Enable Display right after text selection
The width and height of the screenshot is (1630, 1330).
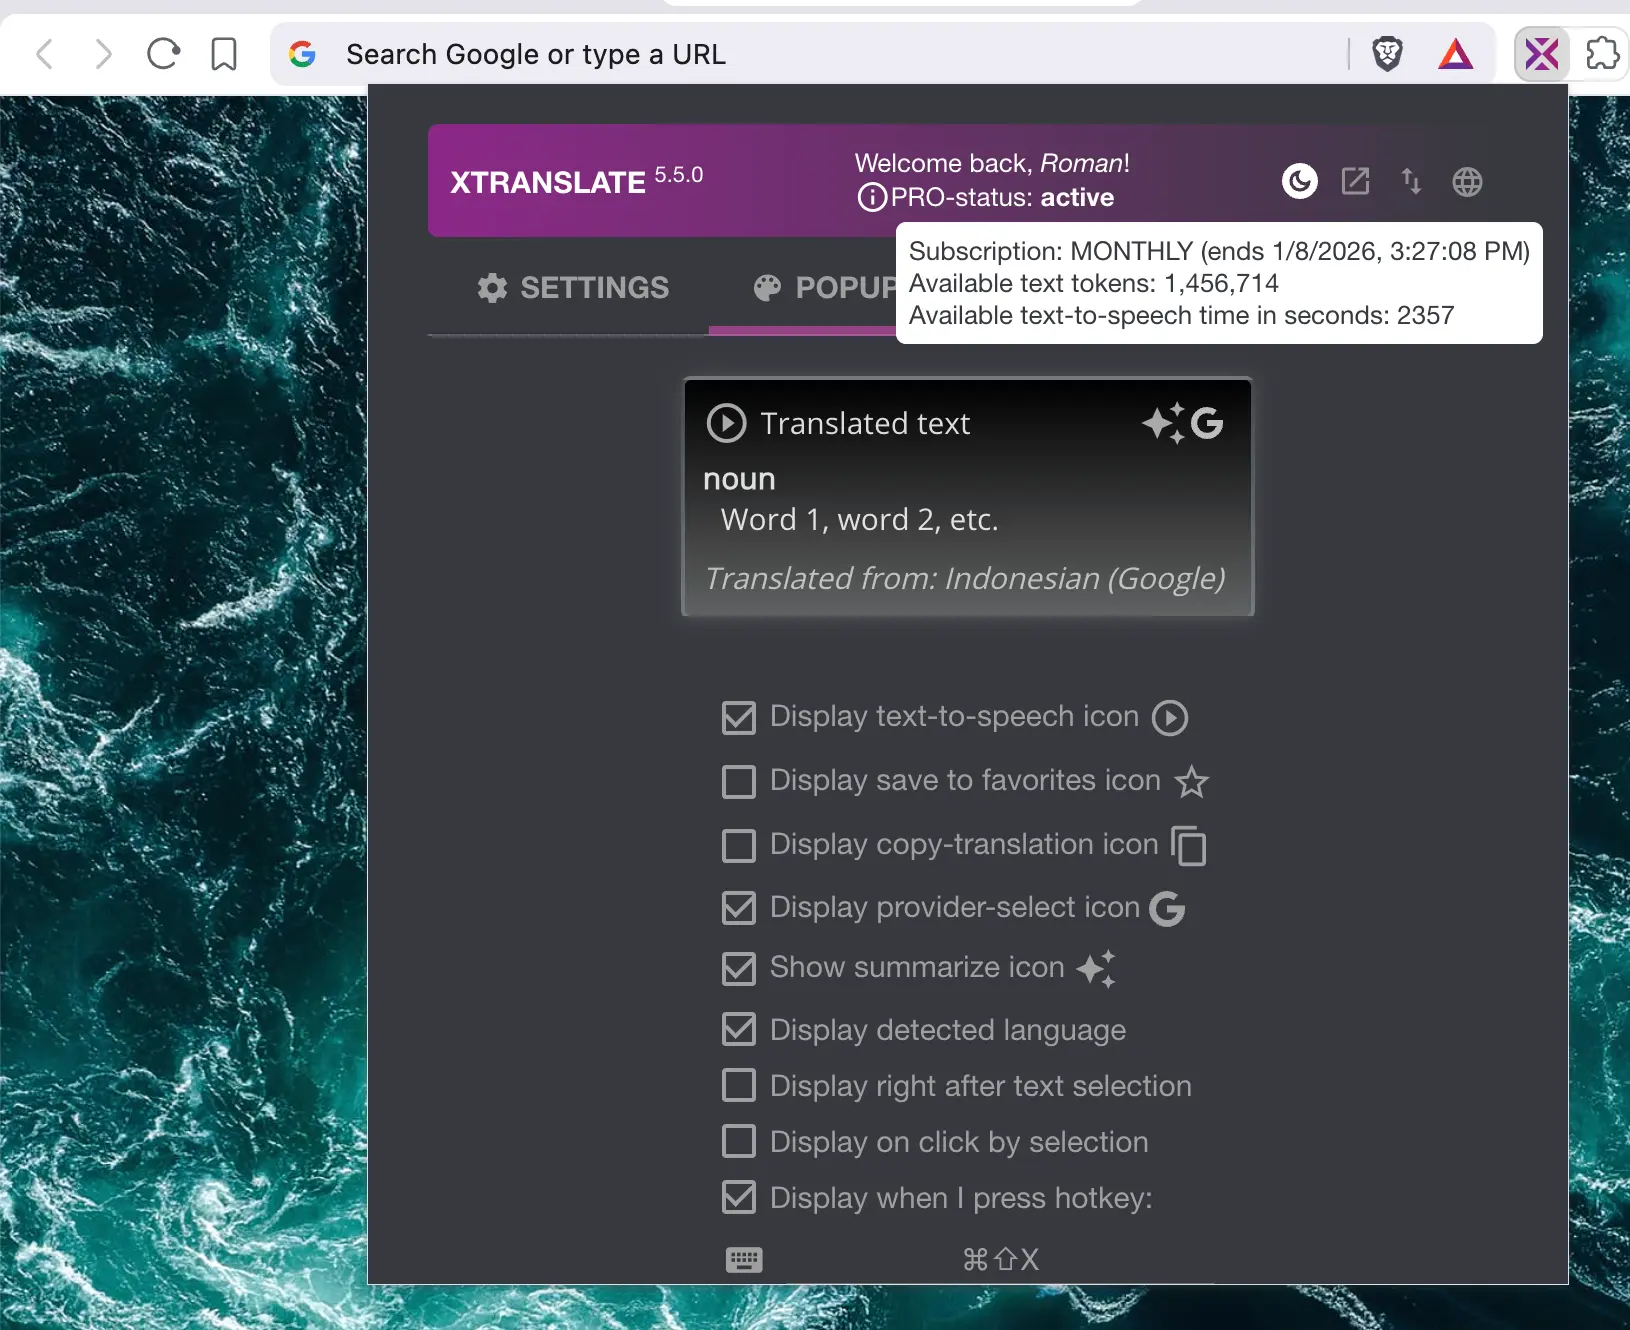pos(739,1085)
